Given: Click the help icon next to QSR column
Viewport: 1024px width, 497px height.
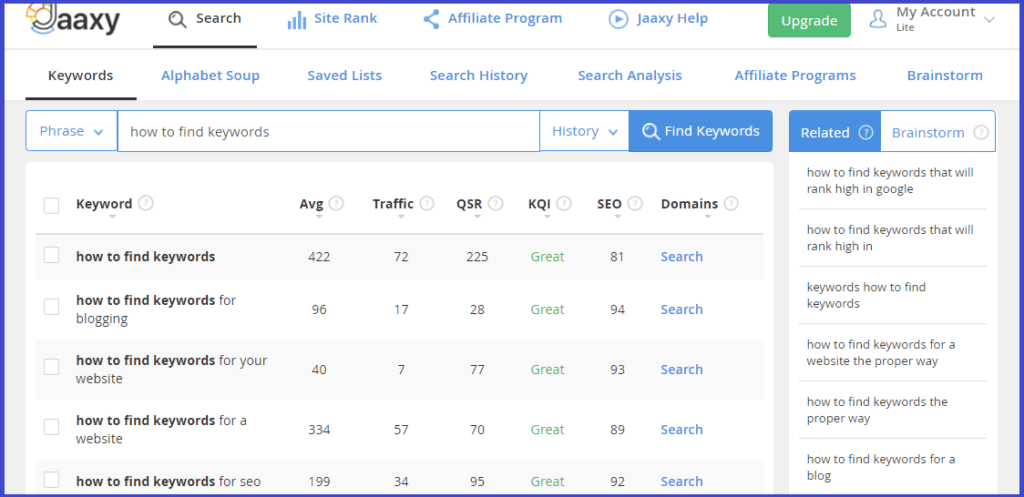Looking at the screenshot, I should coord(496,203).
